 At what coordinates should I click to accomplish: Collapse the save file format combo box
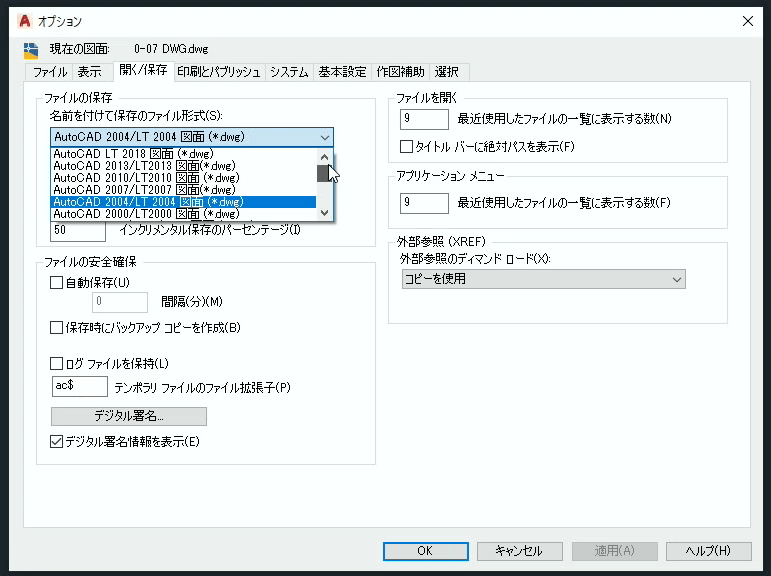point(192,137)
